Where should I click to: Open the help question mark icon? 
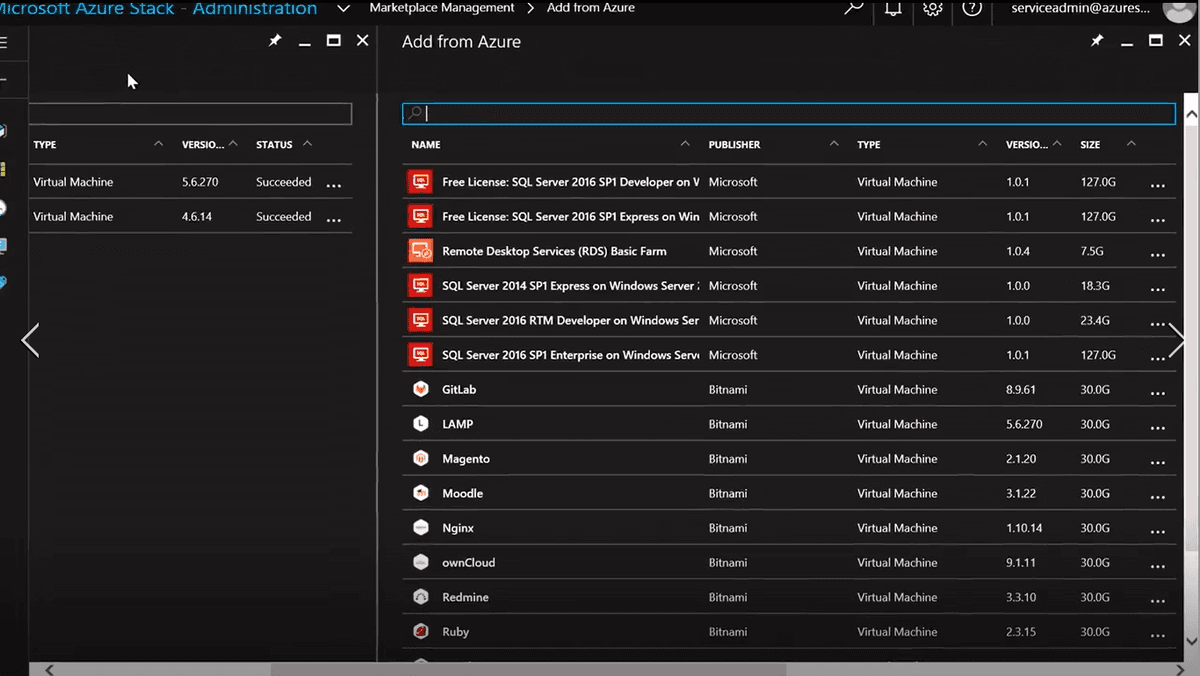pyautogui.click(x=972, y=8)
